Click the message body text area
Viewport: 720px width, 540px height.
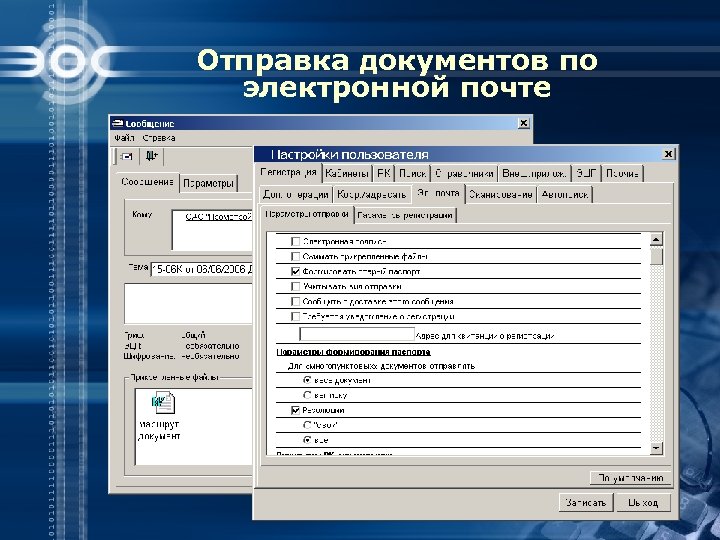click(x=188, y=304)
